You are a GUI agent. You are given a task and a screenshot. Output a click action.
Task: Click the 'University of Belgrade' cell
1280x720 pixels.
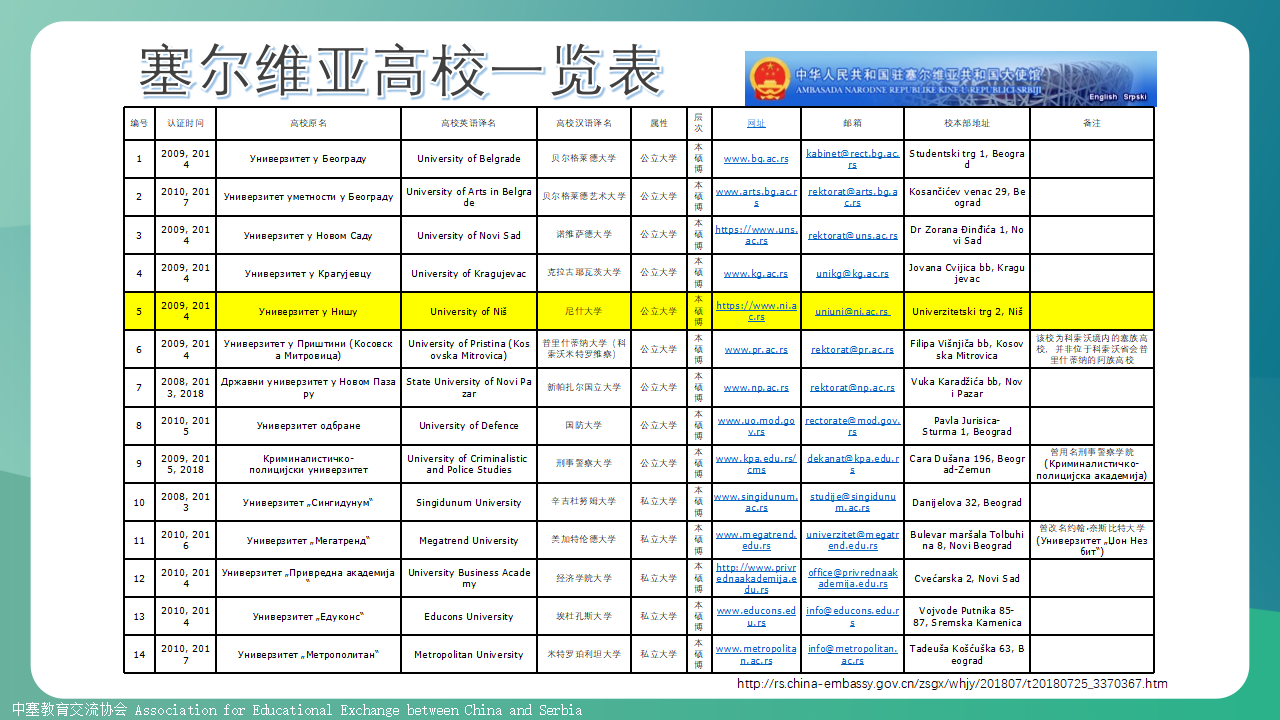tap(468, 159)
